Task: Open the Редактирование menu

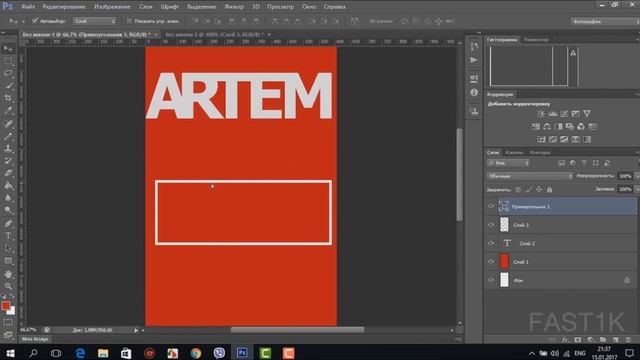Action: pos(64,7)
